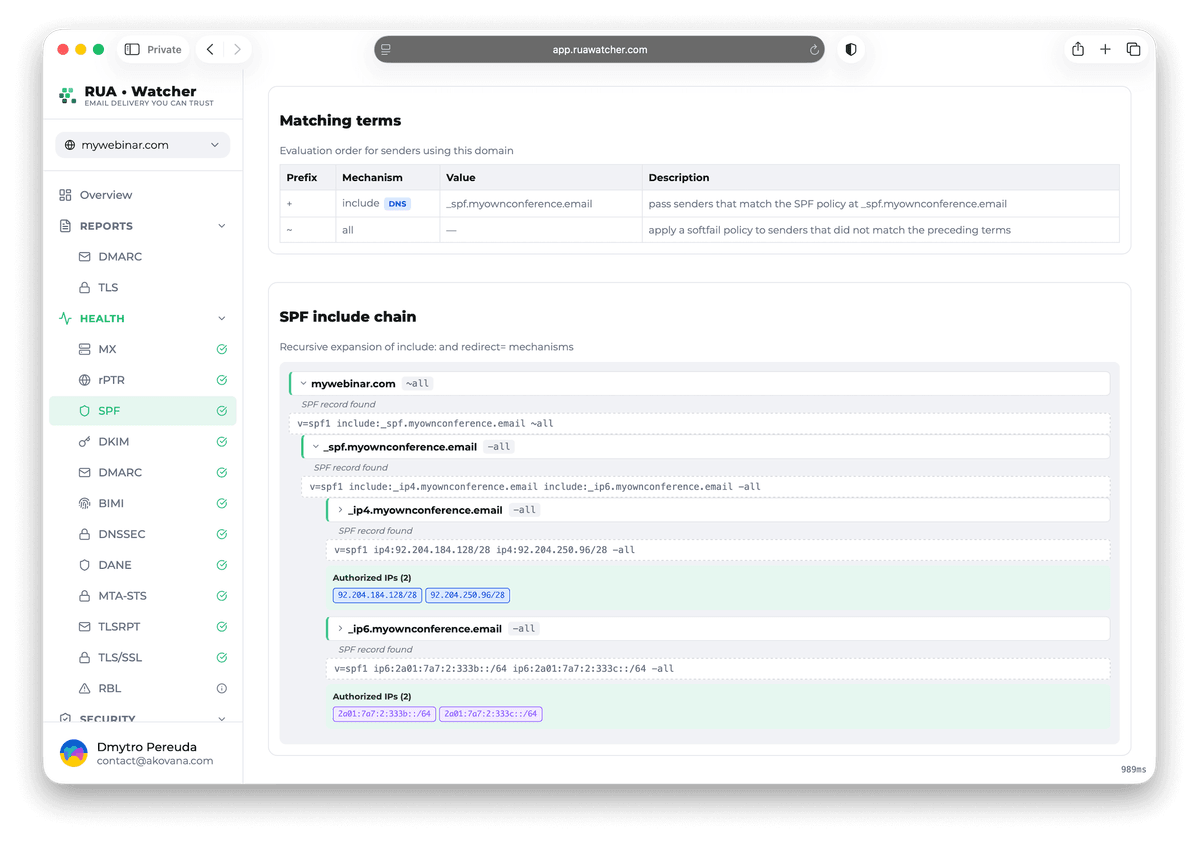
Task: Click the BIMI status check icon
Action: click(x=222, y=503)
